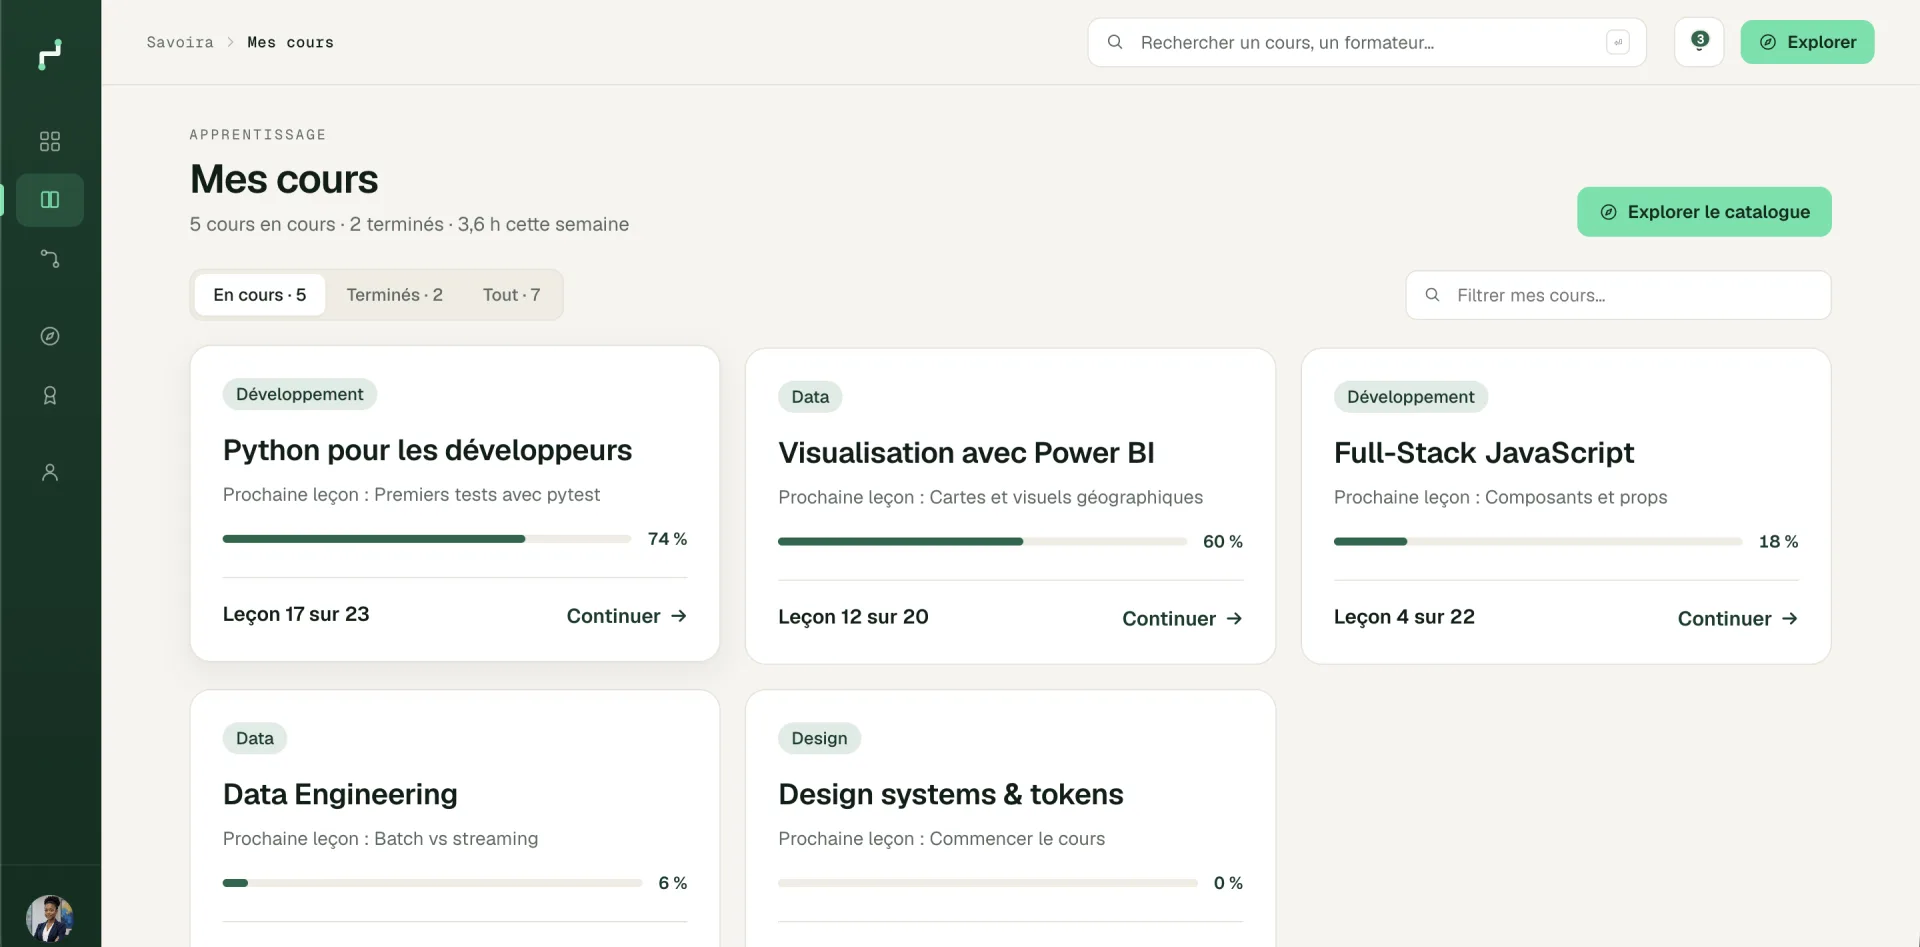The height and width of the screenshot is (947, 1920).
Task: Click the Python course progress bar
Action: [427, 539]
